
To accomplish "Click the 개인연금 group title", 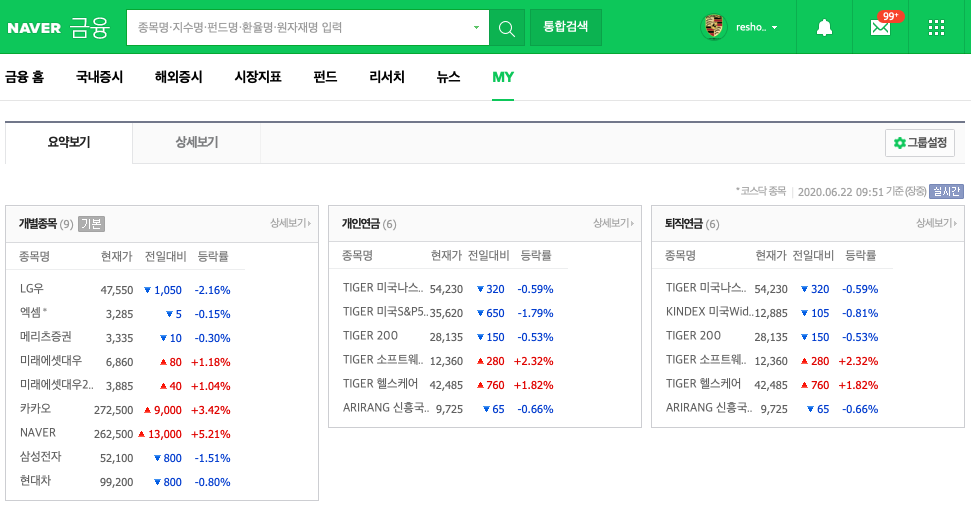I will [x=360, y=223].
